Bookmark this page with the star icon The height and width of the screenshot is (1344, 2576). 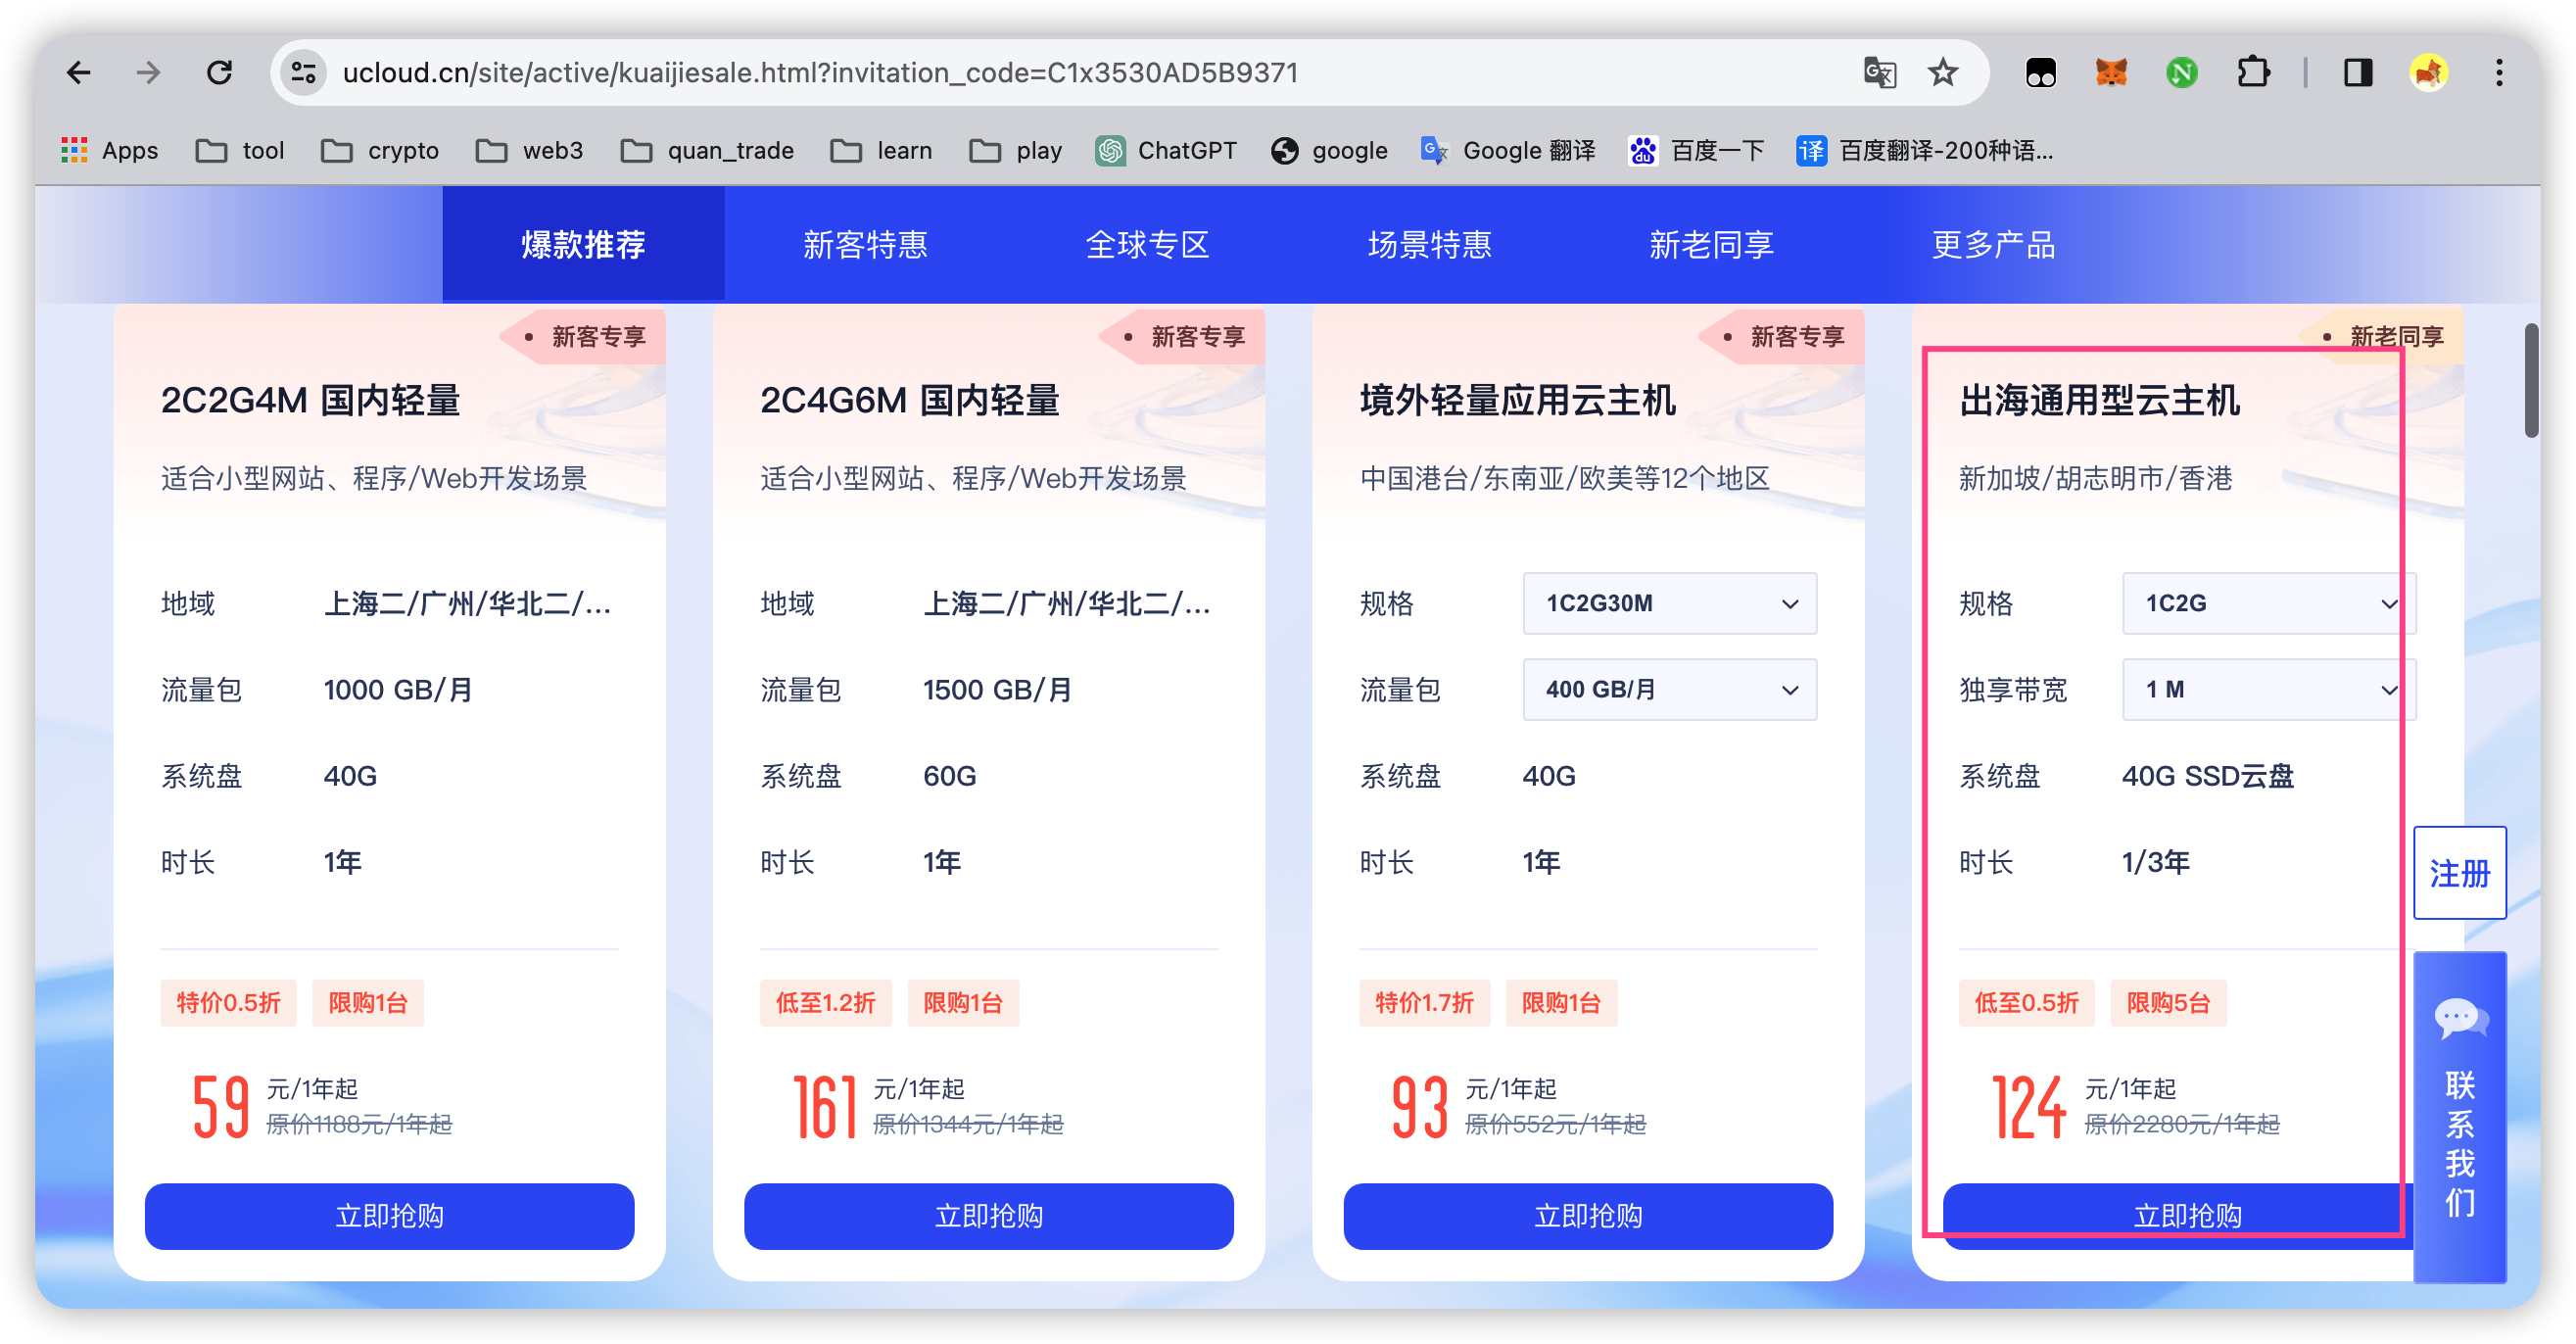click(x=1942, y=72)
